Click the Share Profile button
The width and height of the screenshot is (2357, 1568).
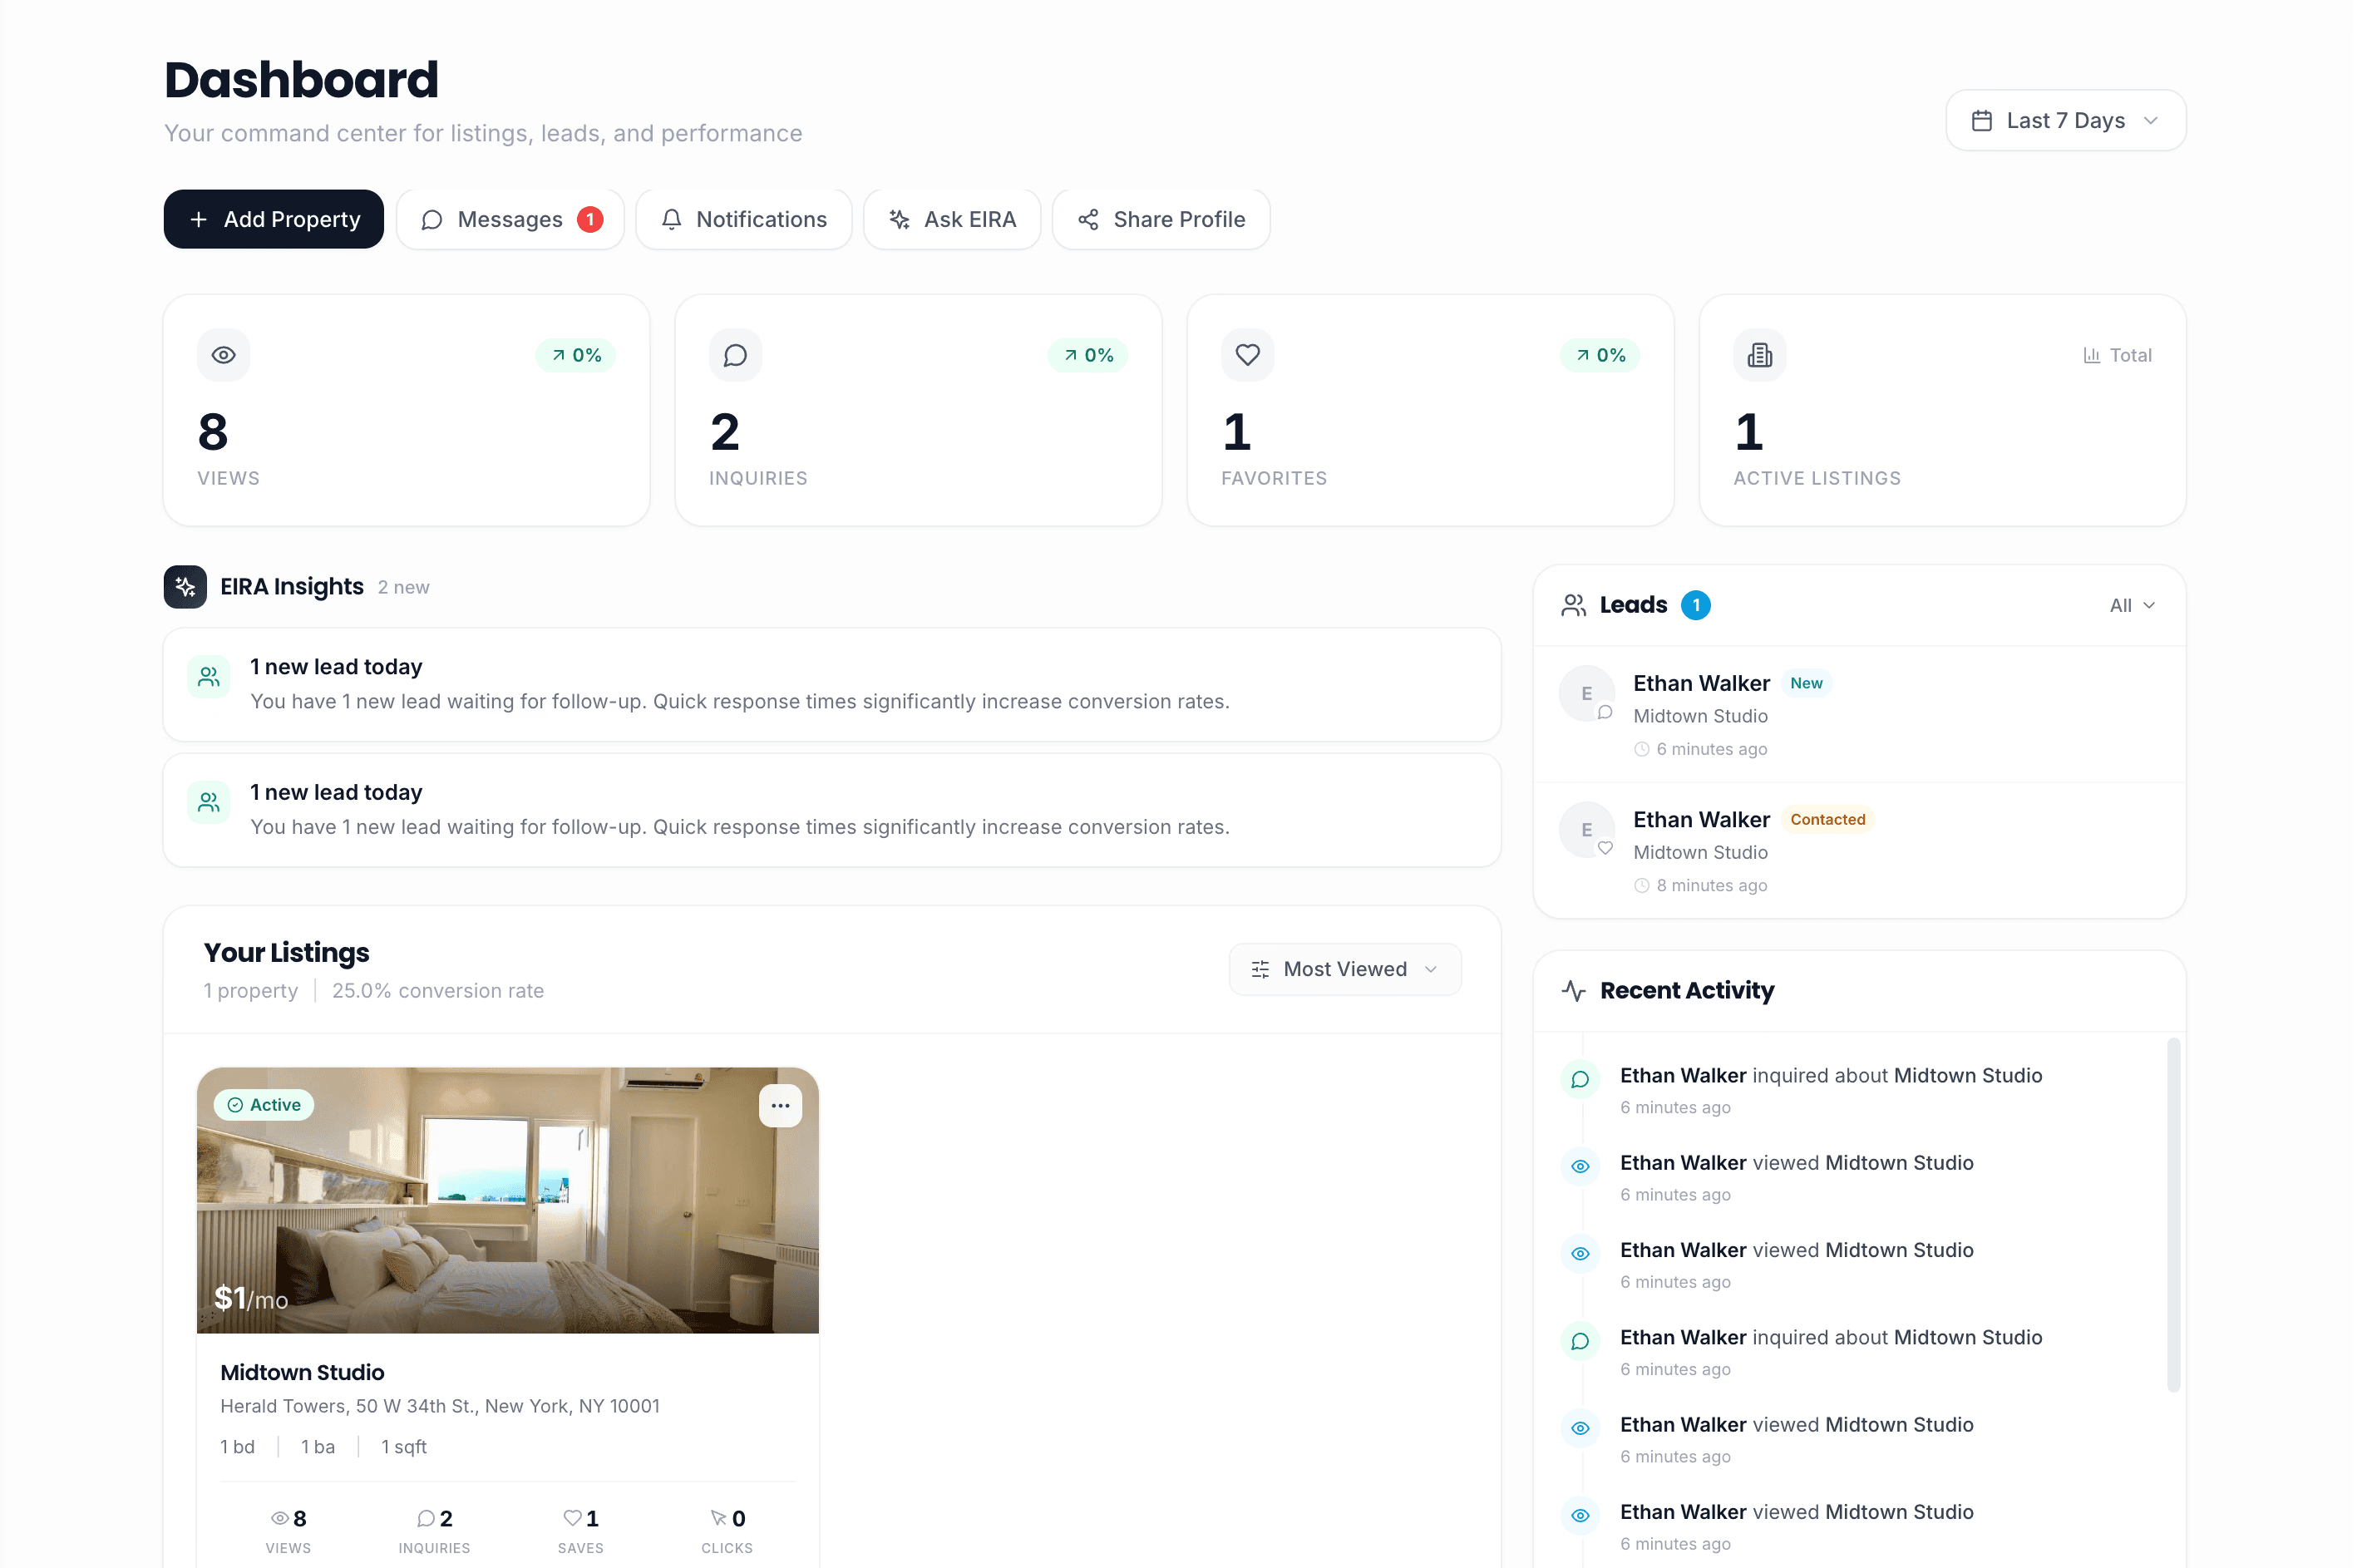tap(1160, 219)
